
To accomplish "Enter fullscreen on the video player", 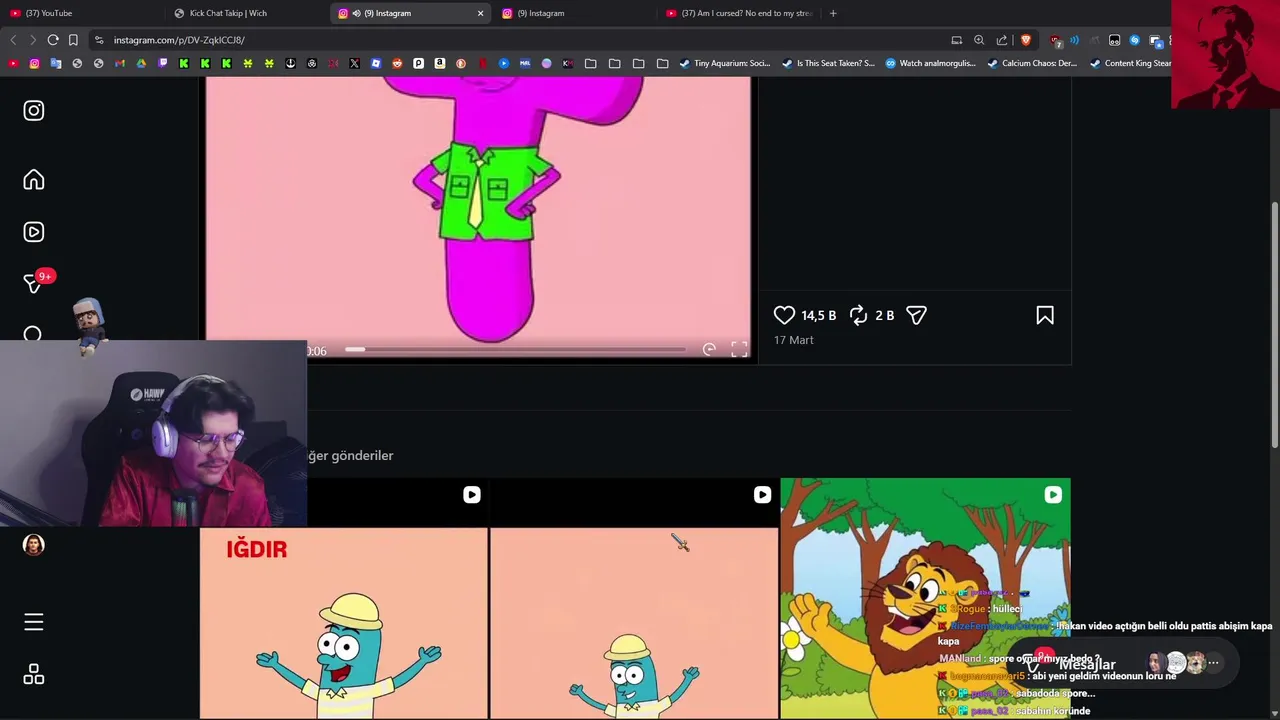I will tap(739, 349).
